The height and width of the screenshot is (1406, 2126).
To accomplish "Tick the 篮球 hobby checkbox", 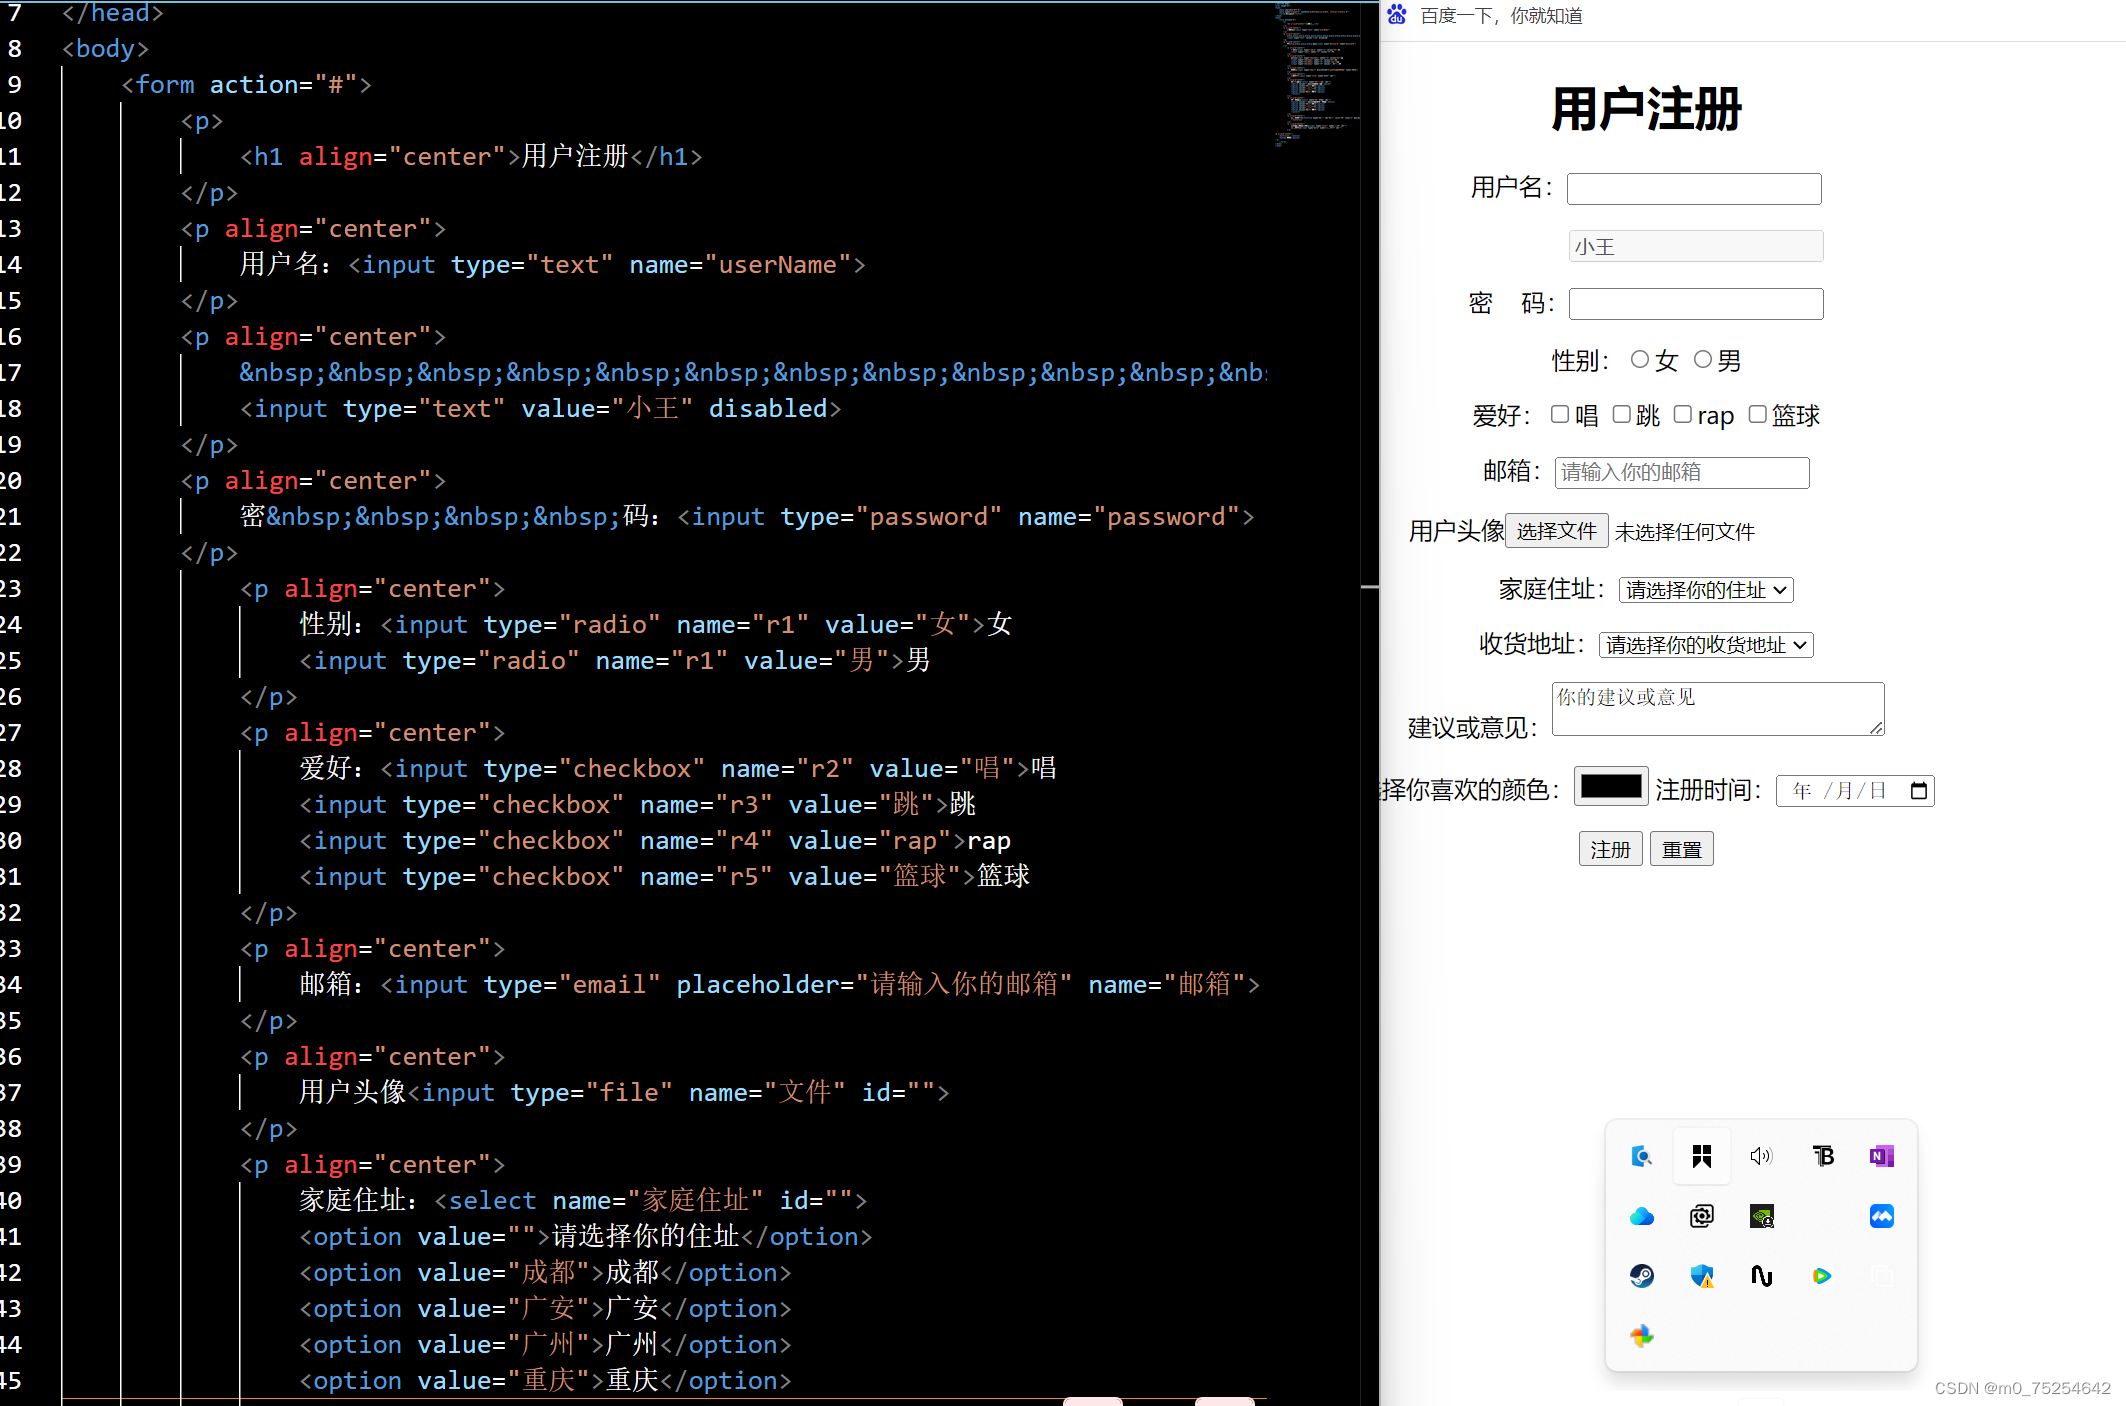I will click(1757, 414).
